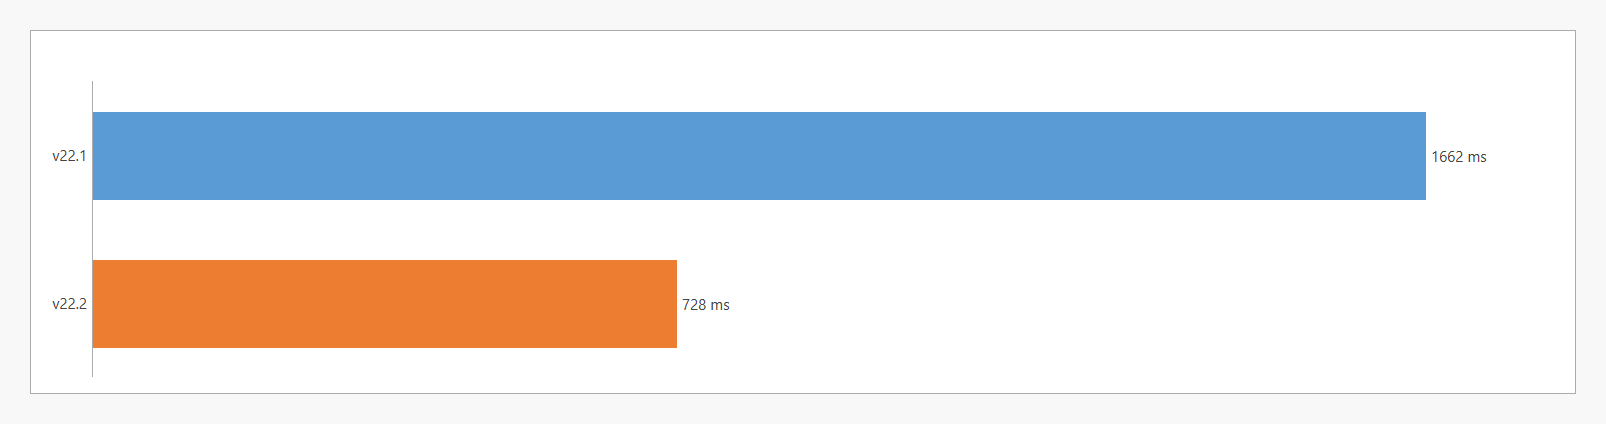Click blank plot area right of "728 ms"

[x=1100, y=304]
